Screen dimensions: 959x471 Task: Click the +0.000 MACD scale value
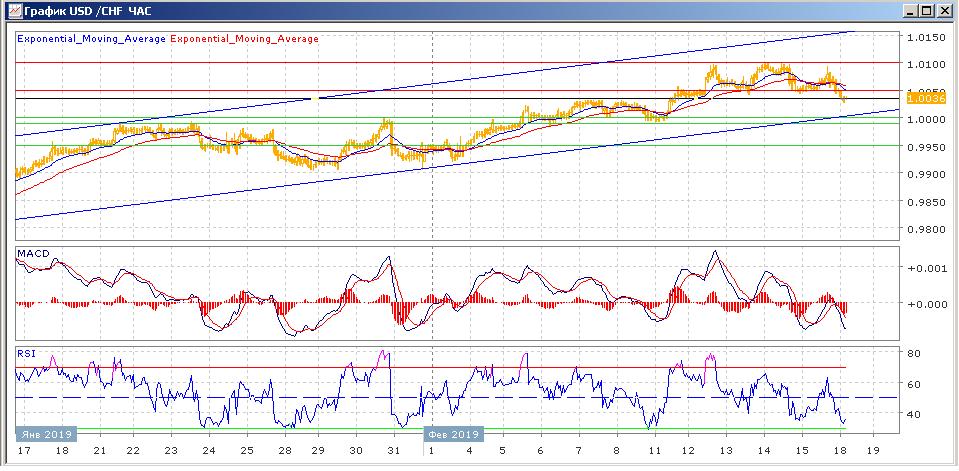point(925,304)
